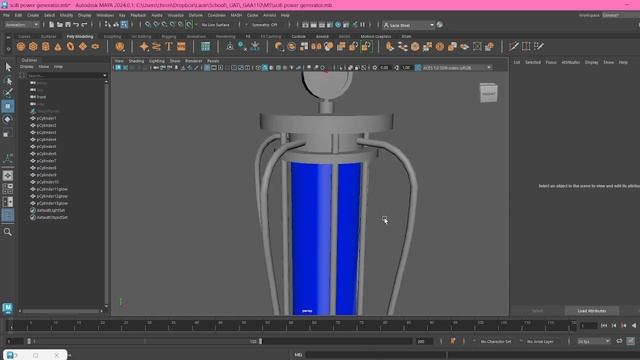The width and height of the screenshot is (640, 360).
Task: Open the File menu
Action: click(7, 15)
